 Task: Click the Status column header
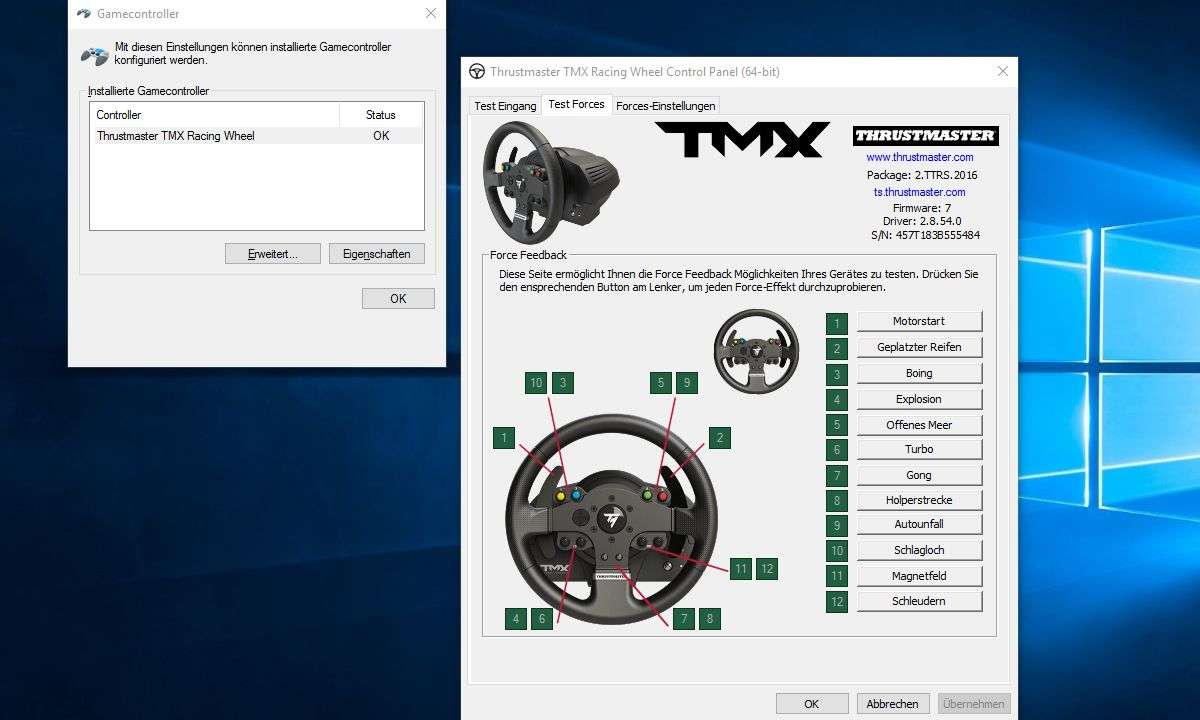click(381, 115)
